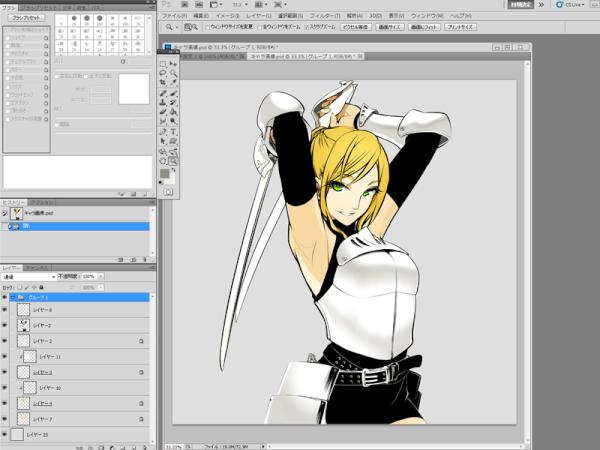
Task: Click the ピクセル等倍 button
Action: pos(355,27)
